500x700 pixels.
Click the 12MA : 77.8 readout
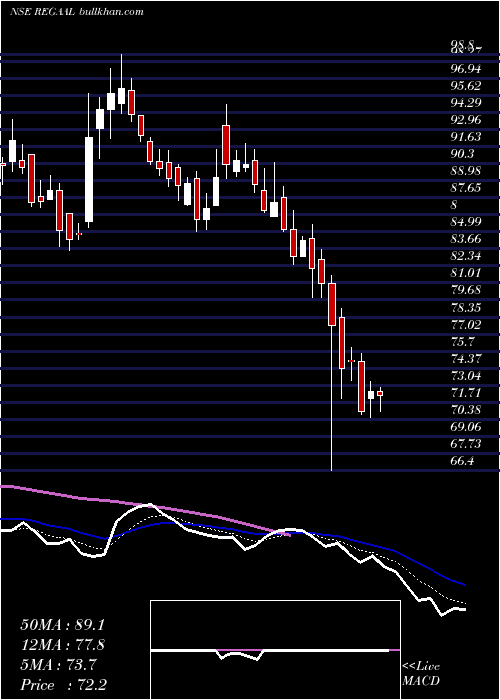[62, 645]
